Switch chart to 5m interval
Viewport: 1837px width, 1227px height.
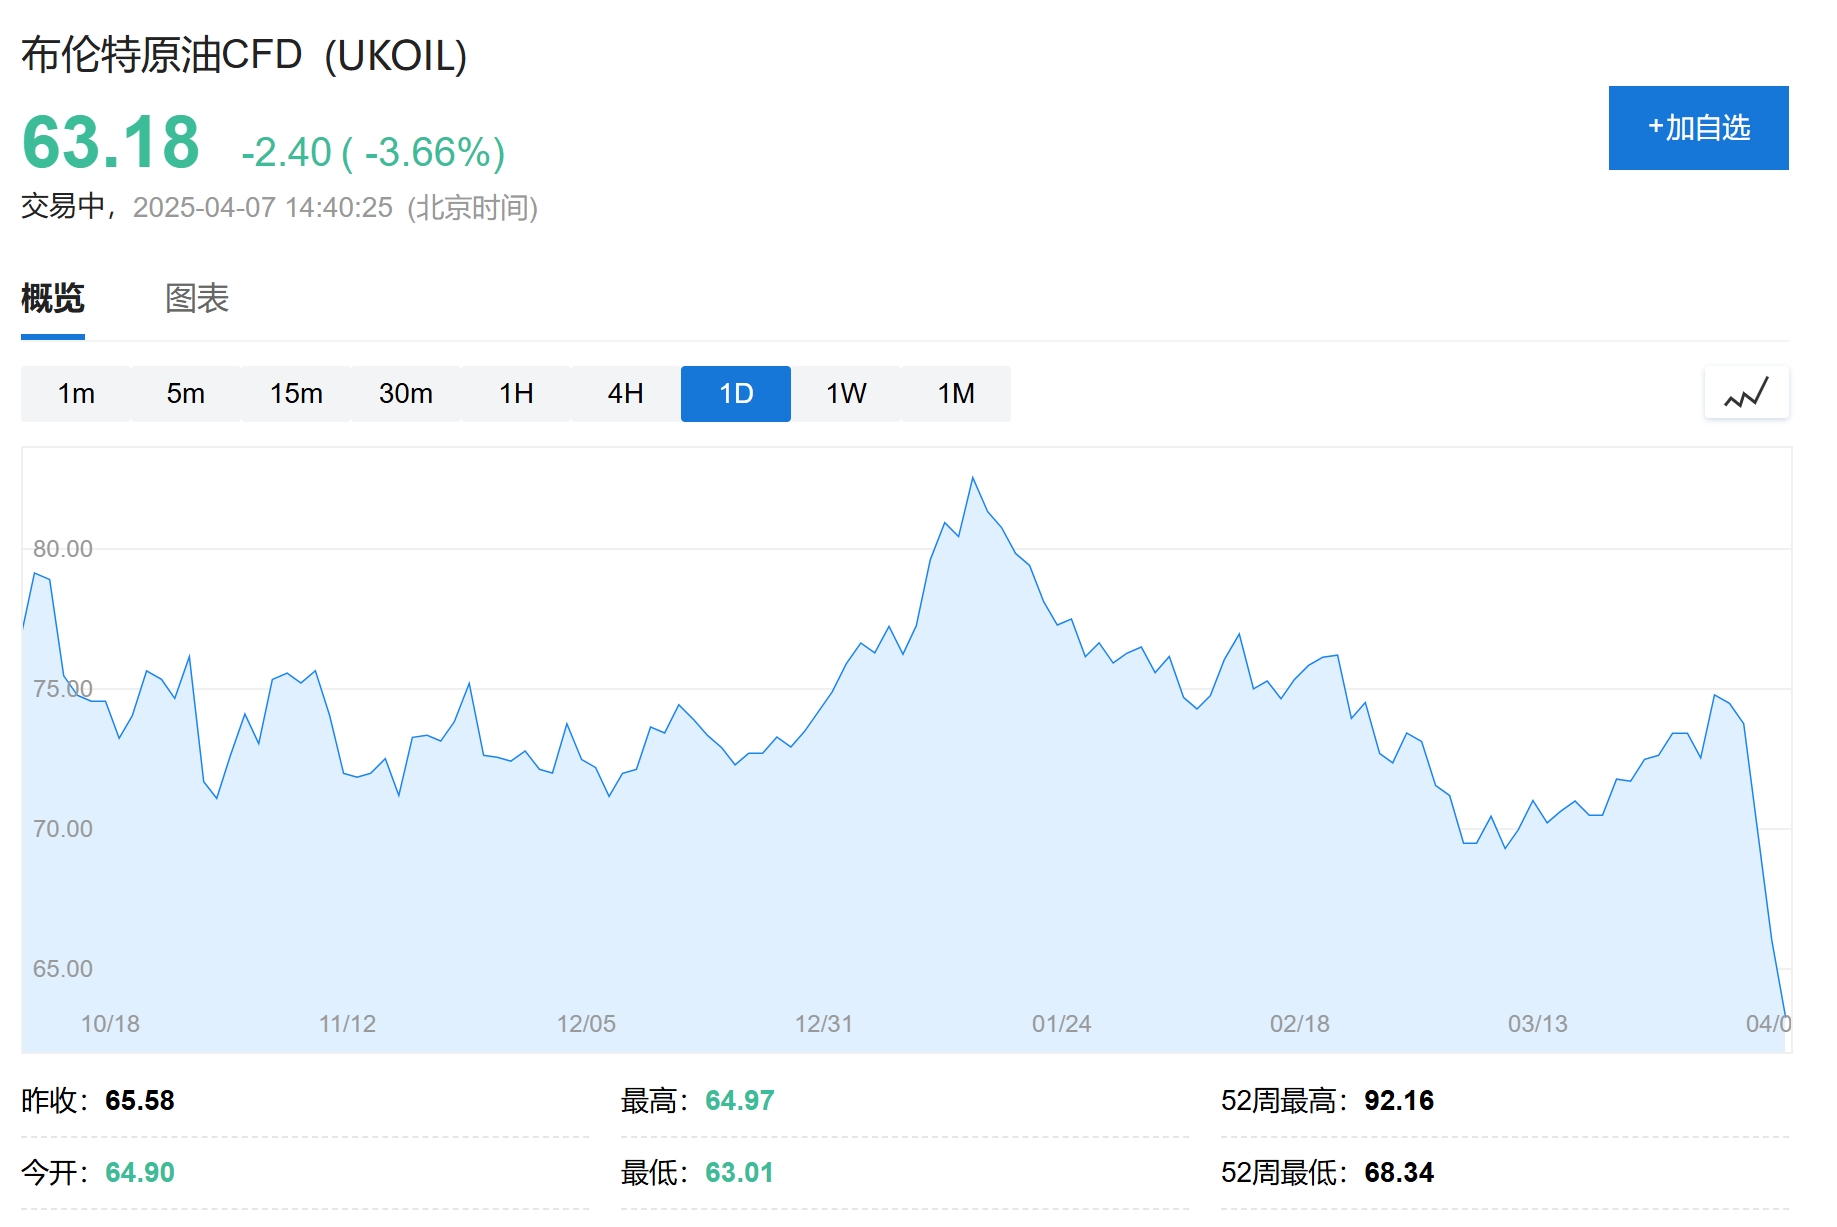[186, 394]
